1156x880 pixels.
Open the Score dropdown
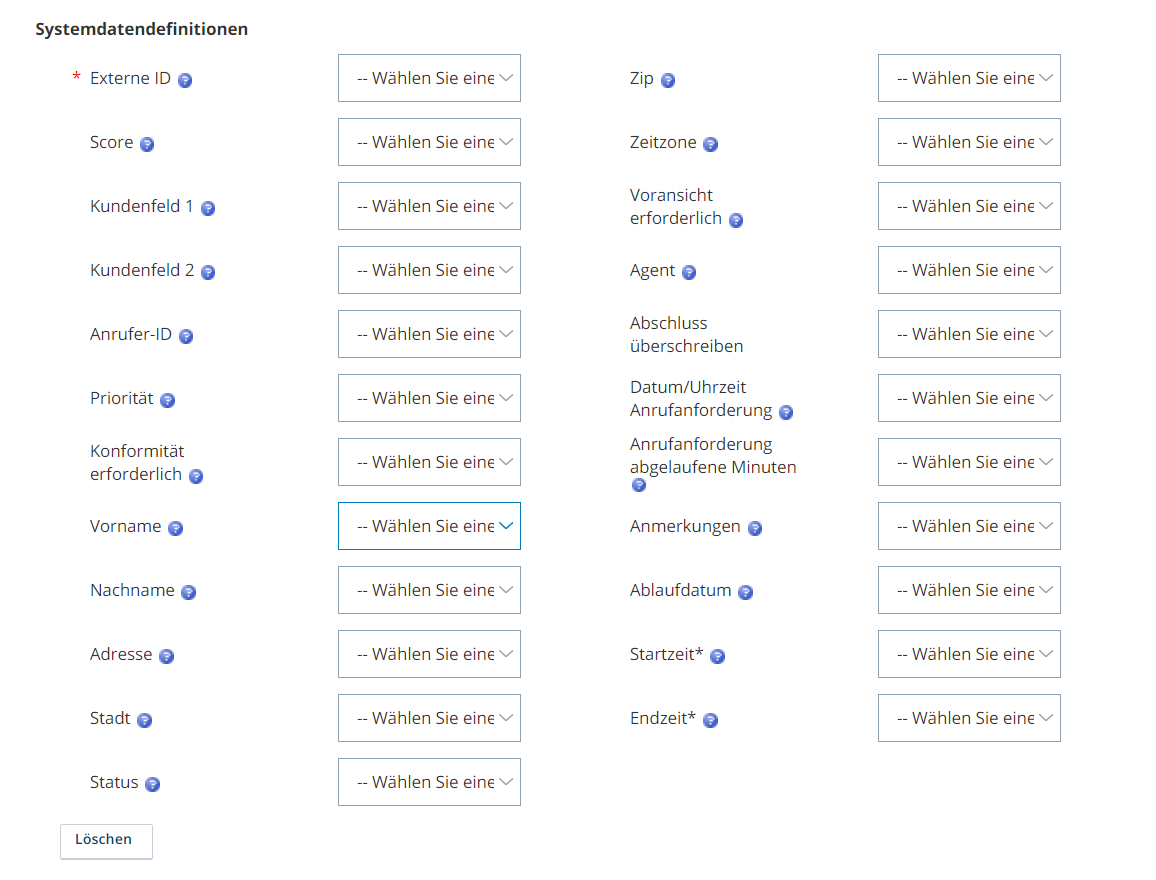pos(429,142)
